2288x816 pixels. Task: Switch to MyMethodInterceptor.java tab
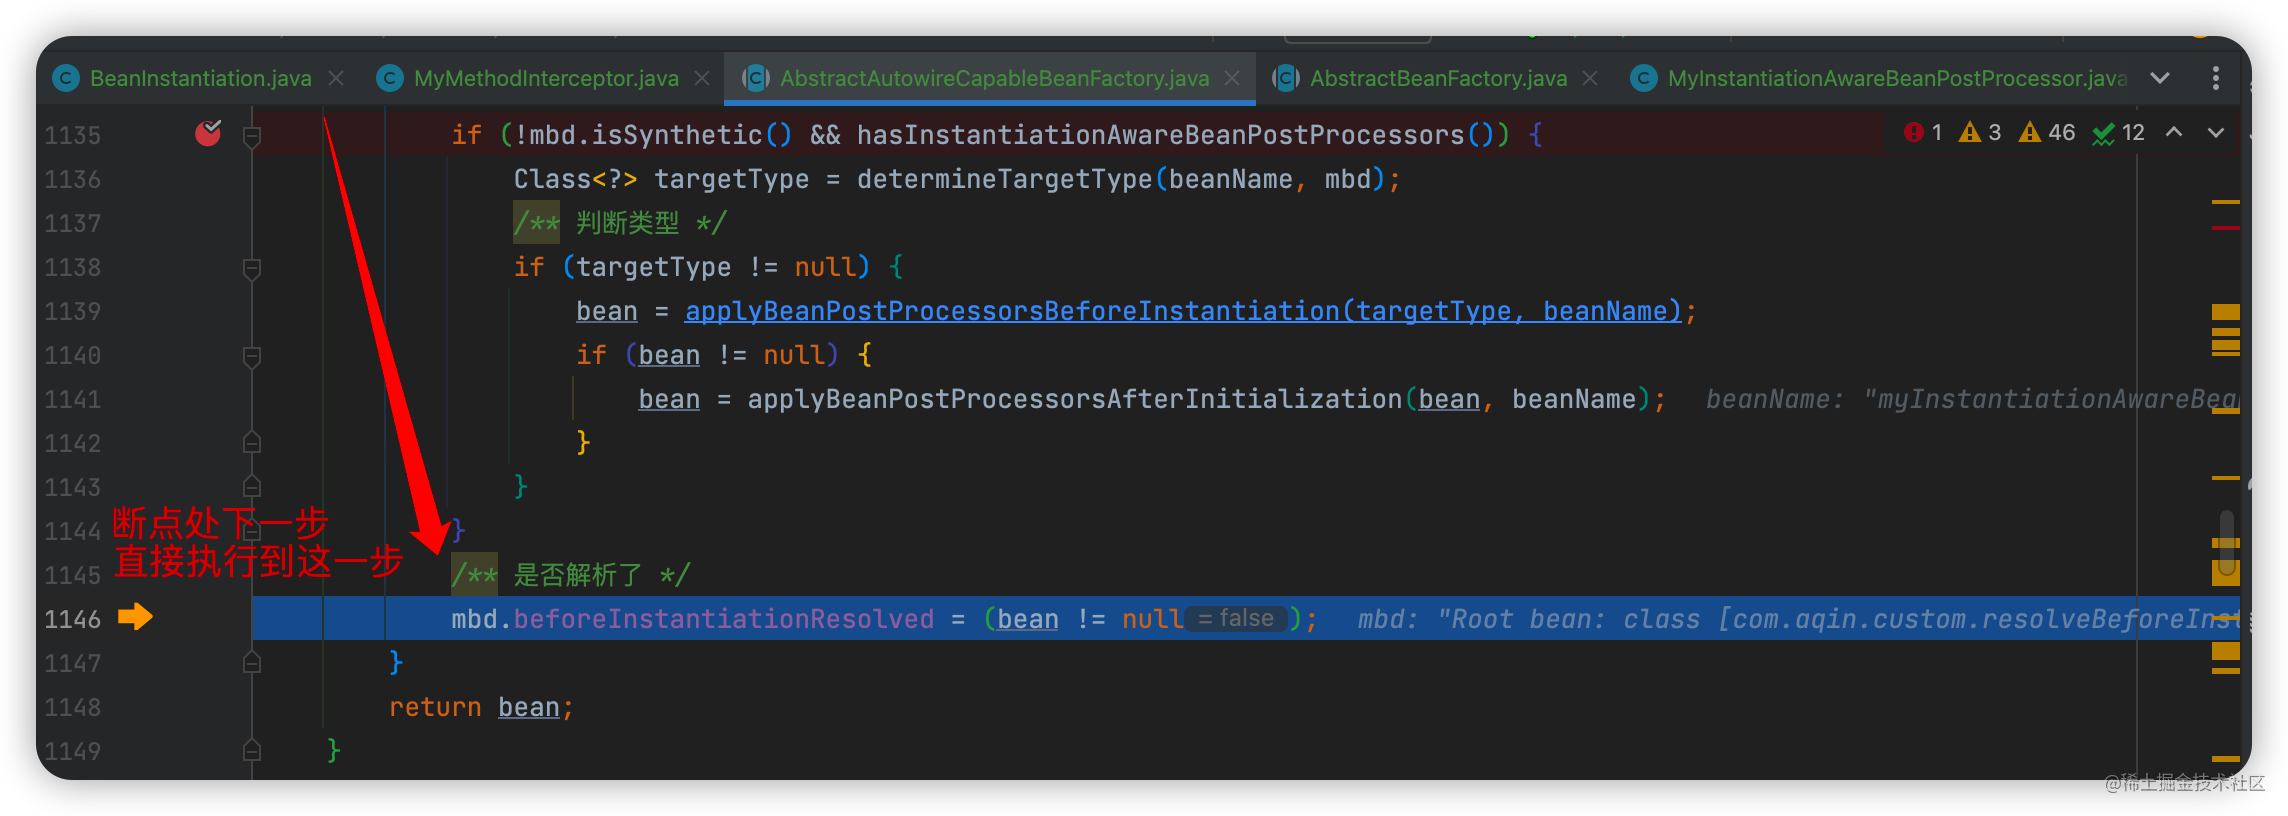pyautogui.click(x=546, y=78)
